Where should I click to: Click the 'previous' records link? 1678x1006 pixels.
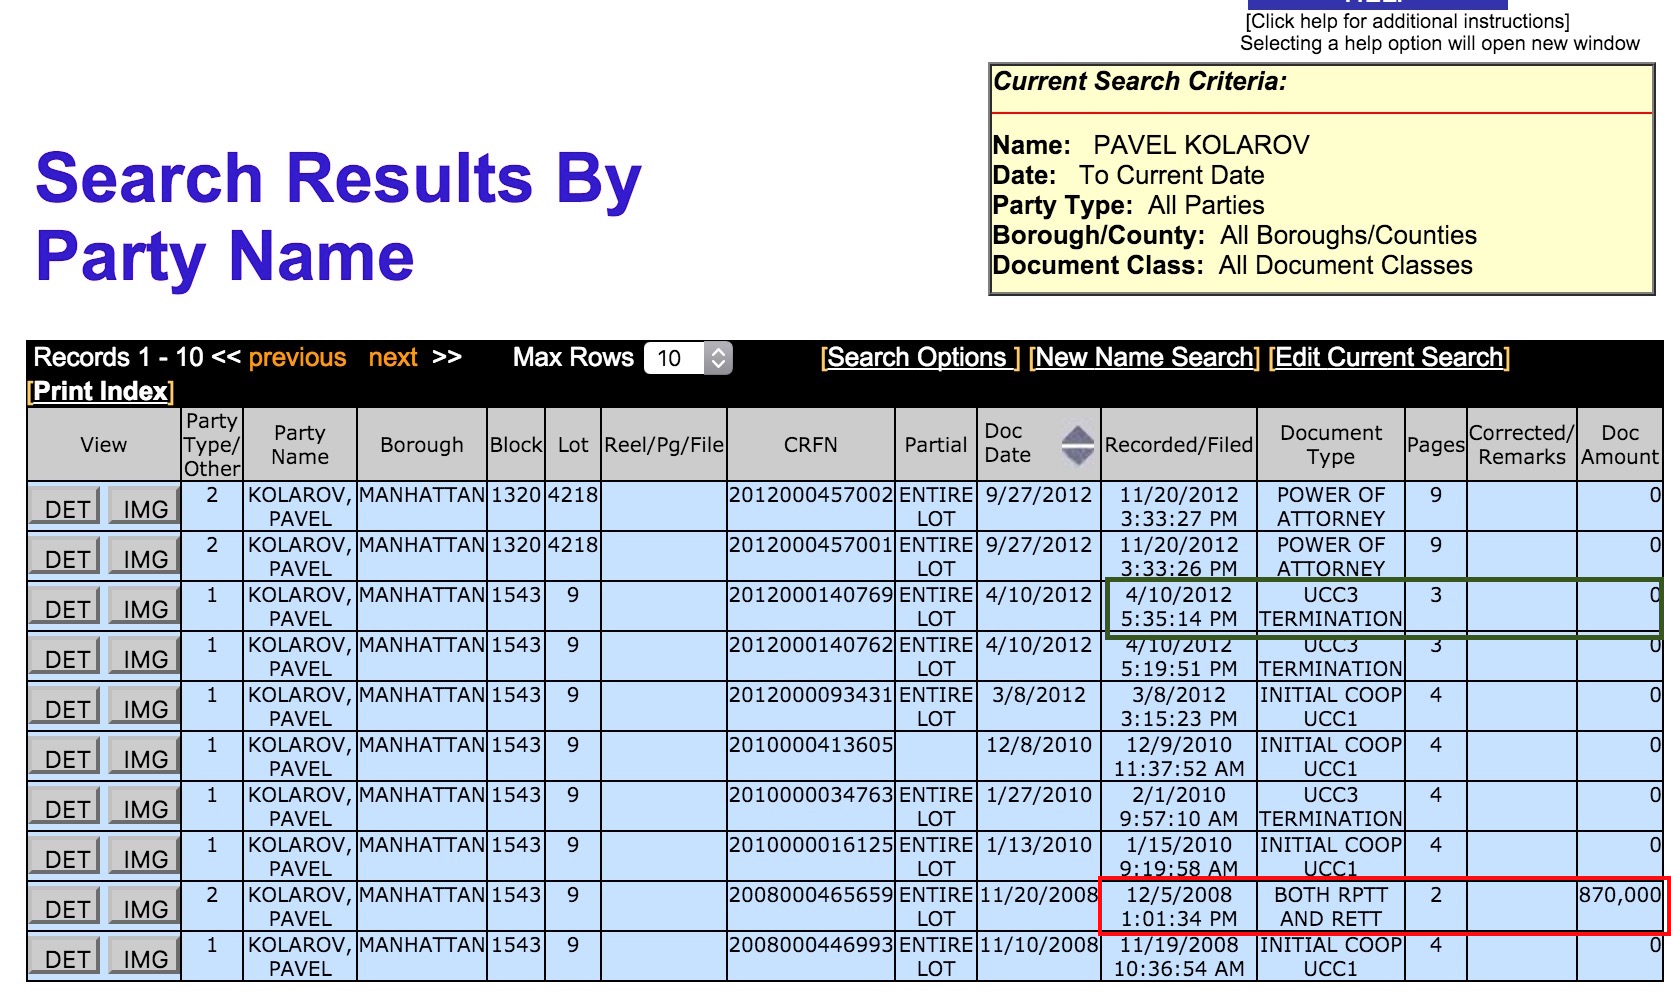pyautogui.click(x=297, y=358)
